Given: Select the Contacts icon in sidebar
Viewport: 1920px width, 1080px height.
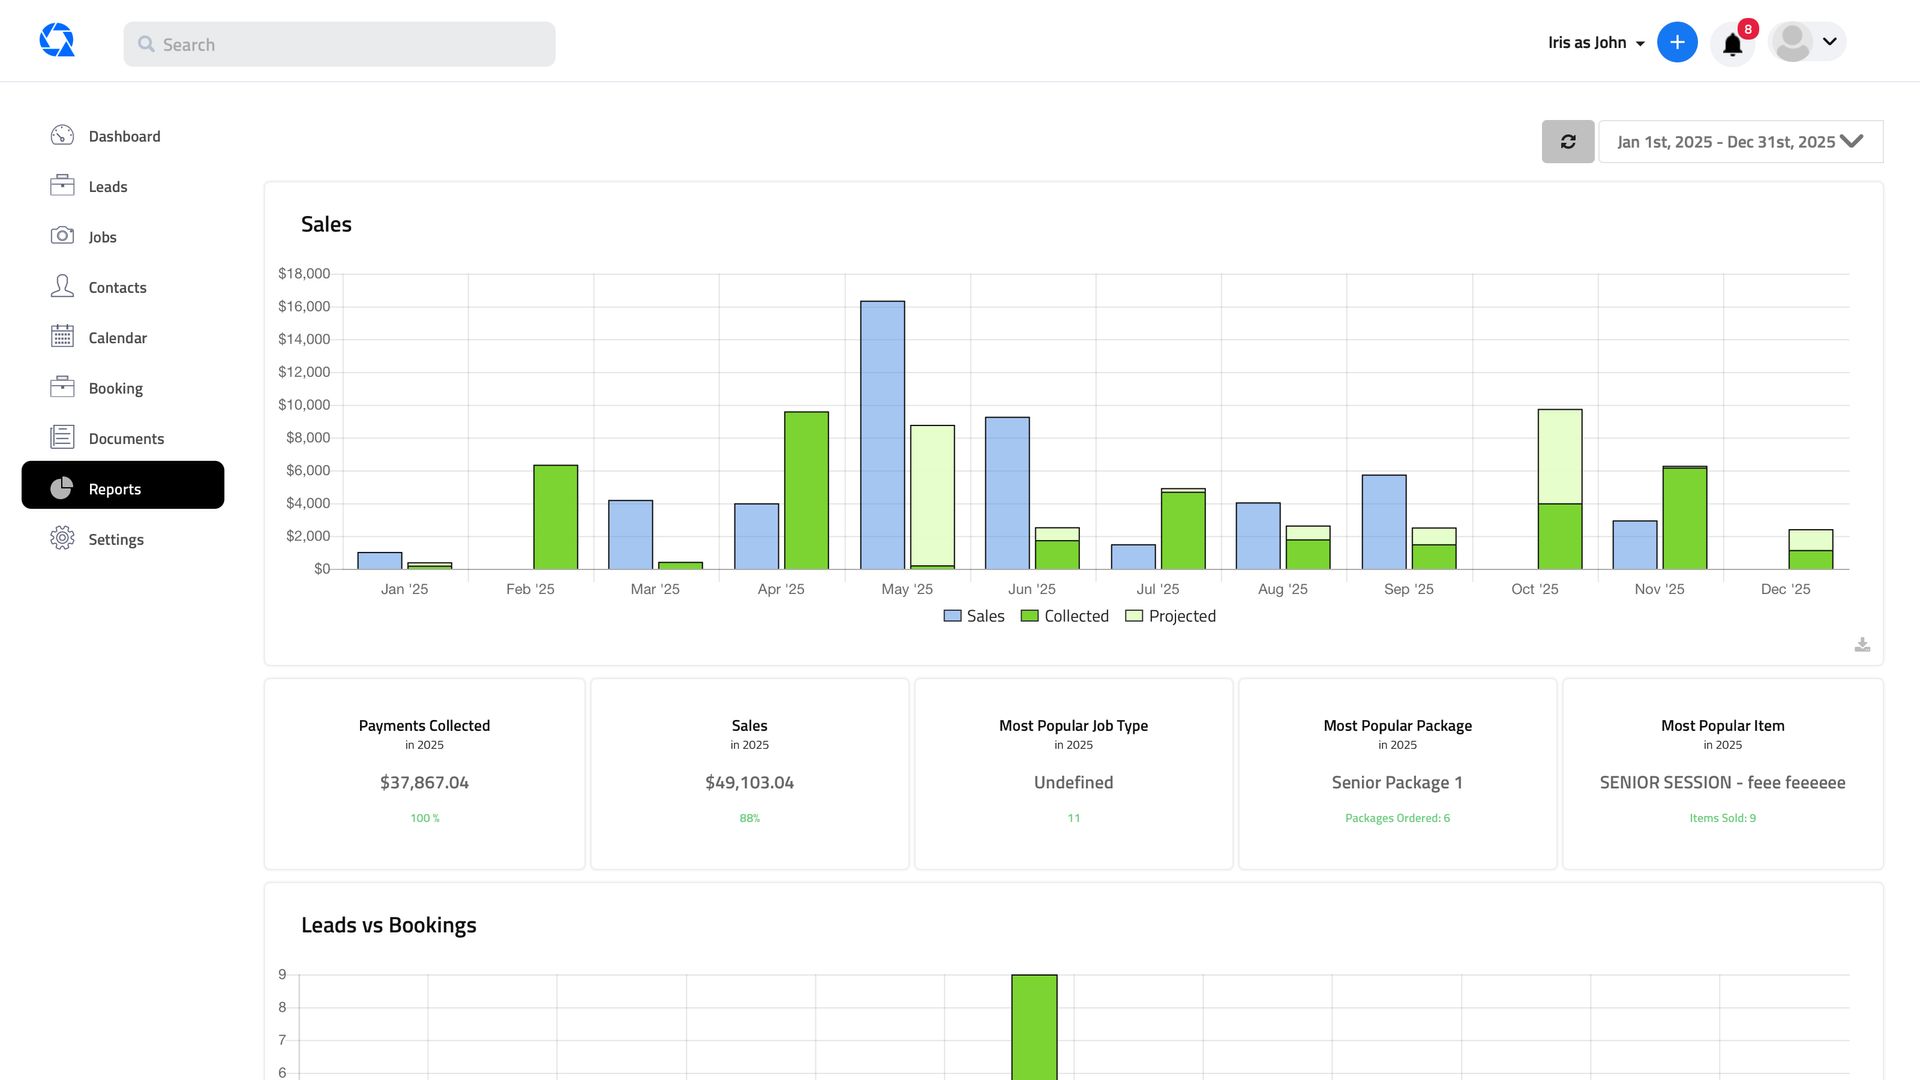Looking at the screenshot, I should coord(62,286).
